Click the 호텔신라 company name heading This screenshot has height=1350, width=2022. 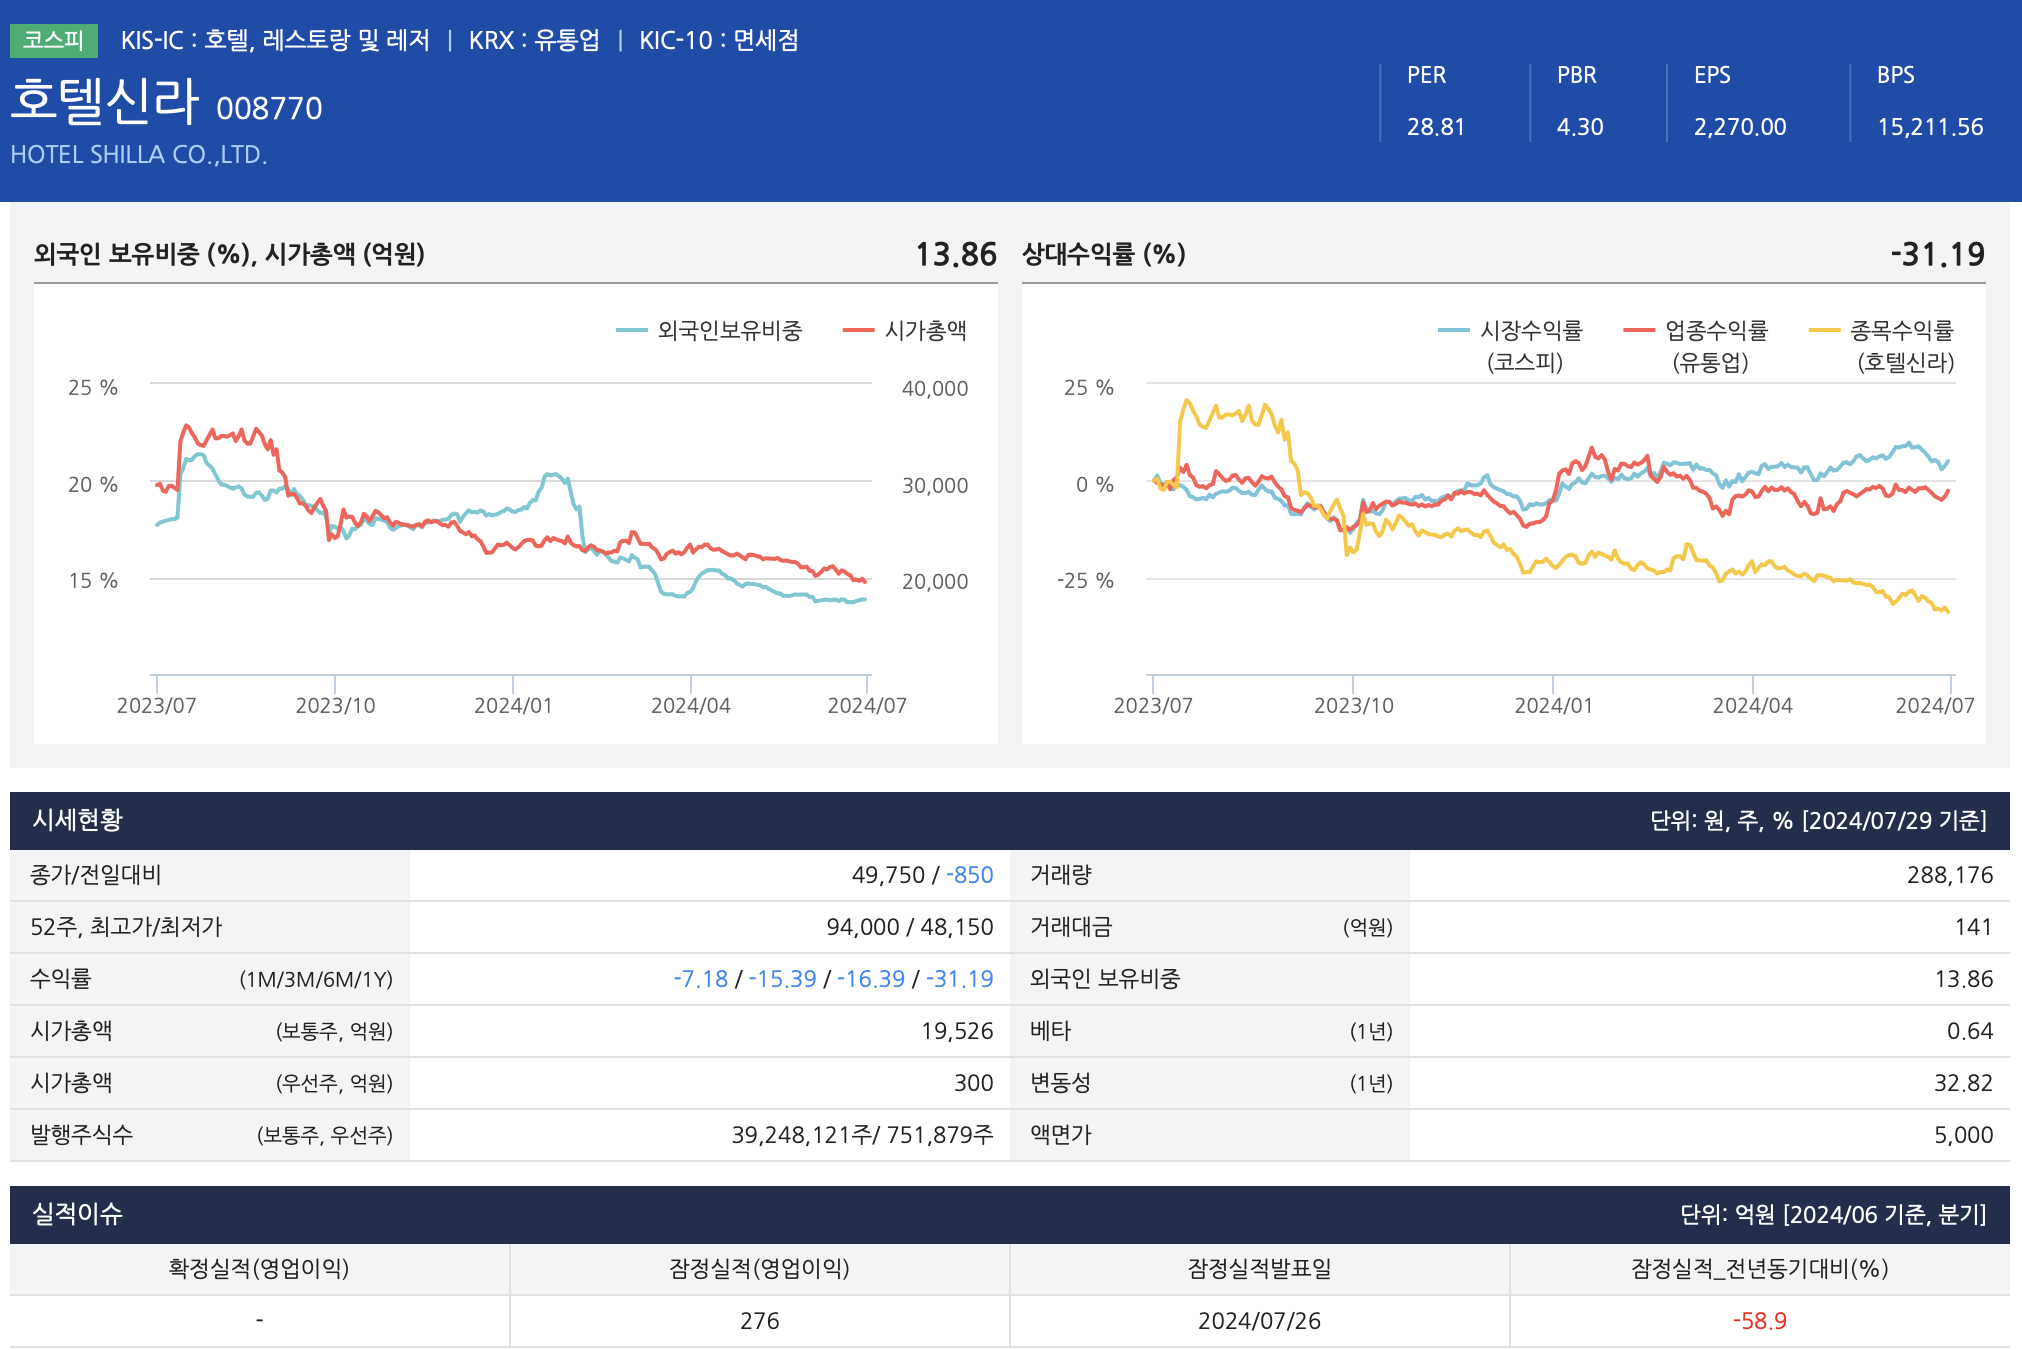pos(105,101)
